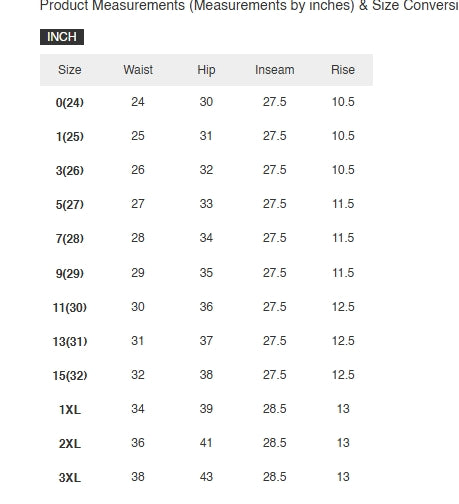Screen dimensions: 459x504
Task: Select the 0(24) size row label
Action: coord(70,102)
